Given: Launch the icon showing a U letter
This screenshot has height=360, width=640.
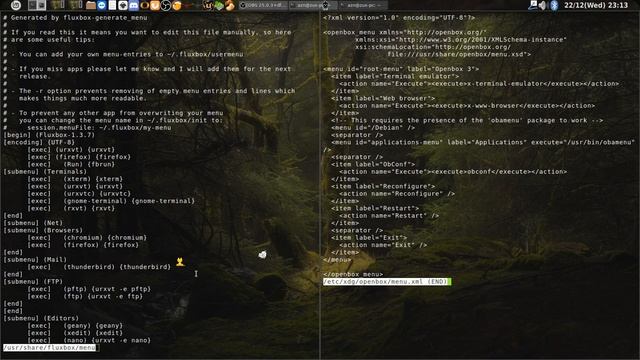Looking at the screenshot, I should (x=207, y=5).
